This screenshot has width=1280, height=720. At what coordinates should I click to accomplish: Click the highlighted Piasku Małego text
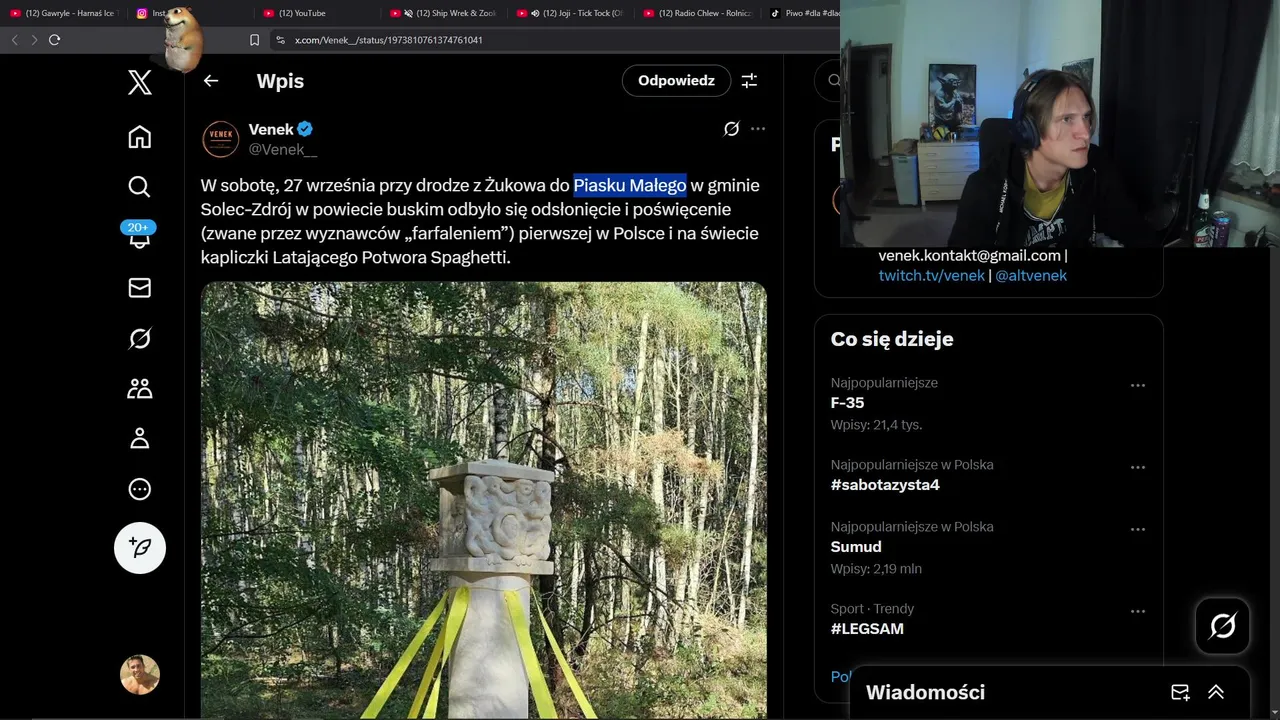630,185
